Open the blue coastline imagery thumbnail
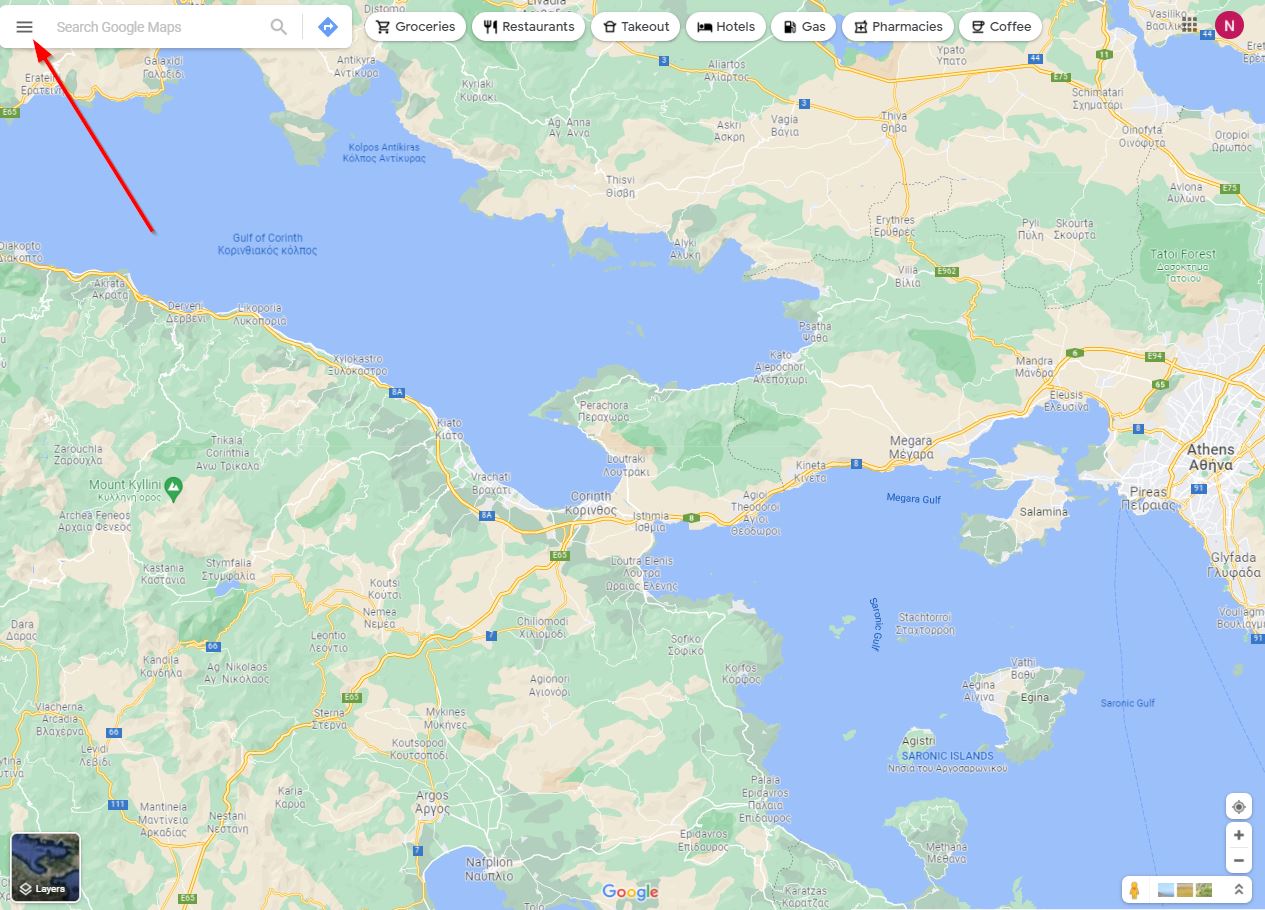Screen dimensions: 1265x910 [x=1165, y=889]
